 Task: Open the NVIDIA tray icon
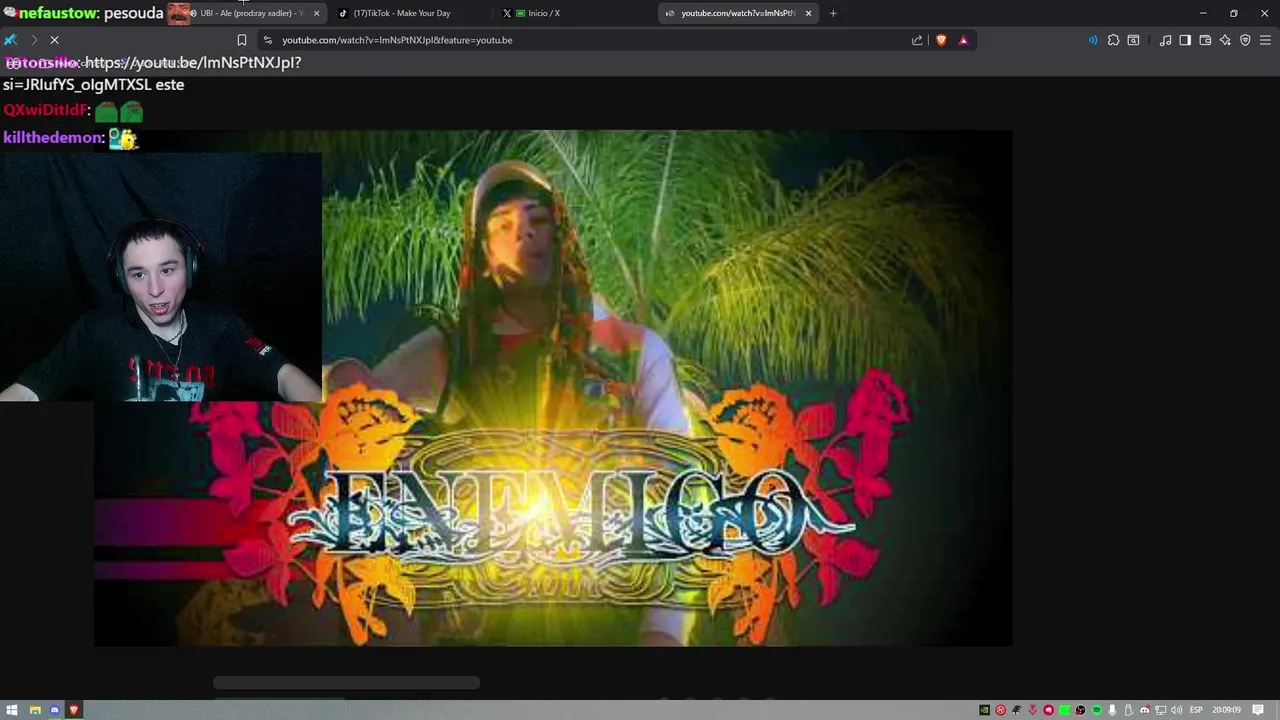coord(985,710)
